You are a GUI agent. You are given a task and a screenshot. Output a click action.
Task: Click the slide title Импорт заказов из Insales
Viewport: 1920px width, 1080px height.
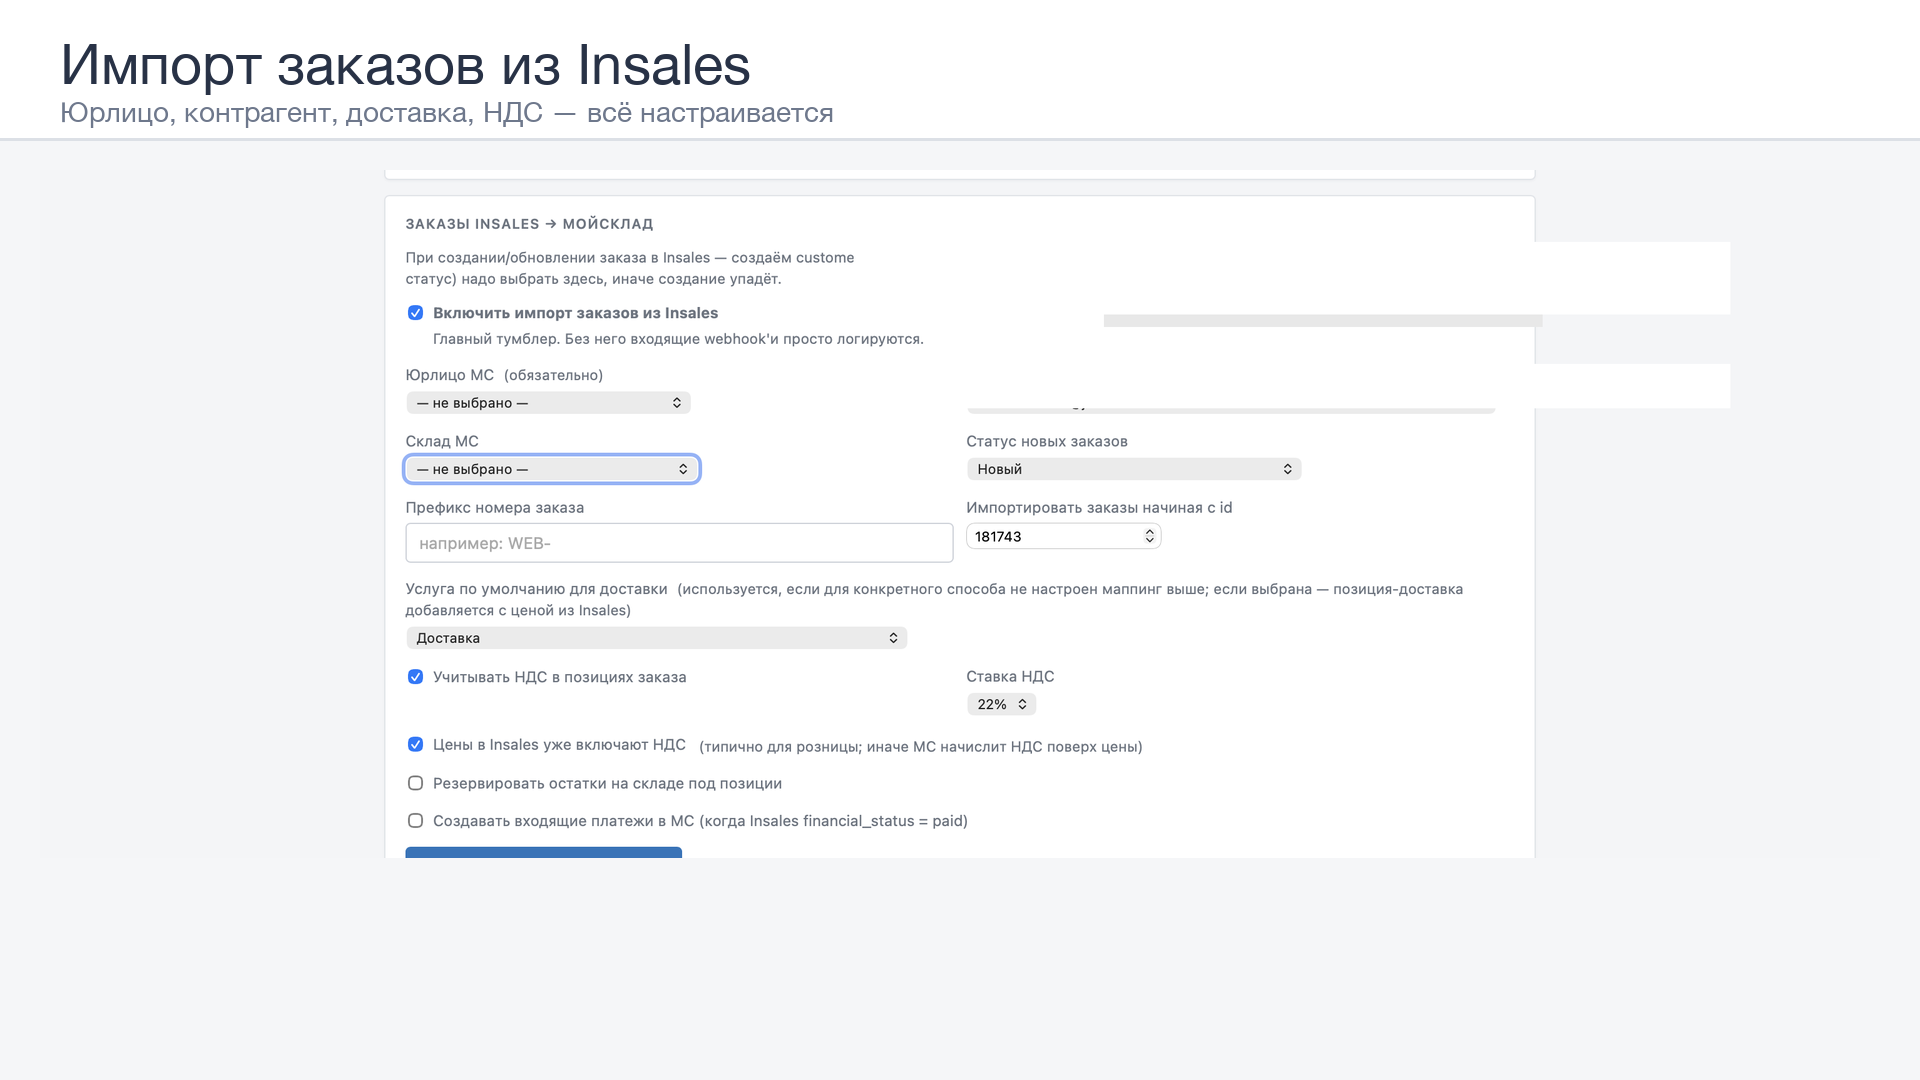(x=405, y=65)
